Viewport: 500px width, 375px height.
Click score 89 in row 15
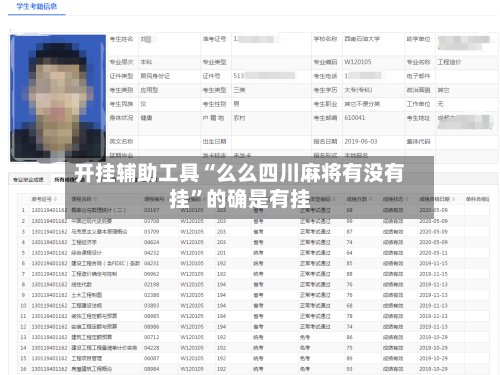[x=349, y=358]
